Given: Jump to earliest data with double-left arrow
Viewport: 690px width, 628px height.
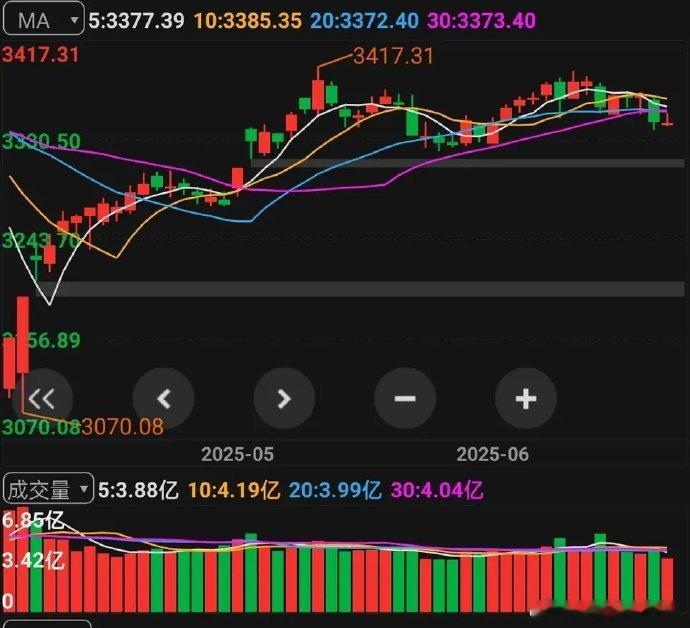Looking at the screenshot, I should click(x=42, y=399).
